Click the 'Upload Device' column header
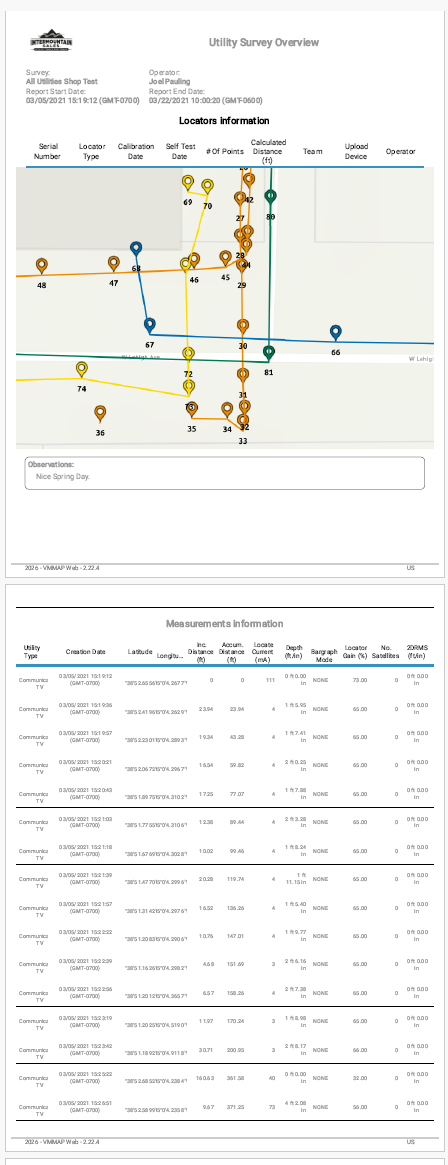Screen dimensions: 448x1165 [x=356, y=152]
